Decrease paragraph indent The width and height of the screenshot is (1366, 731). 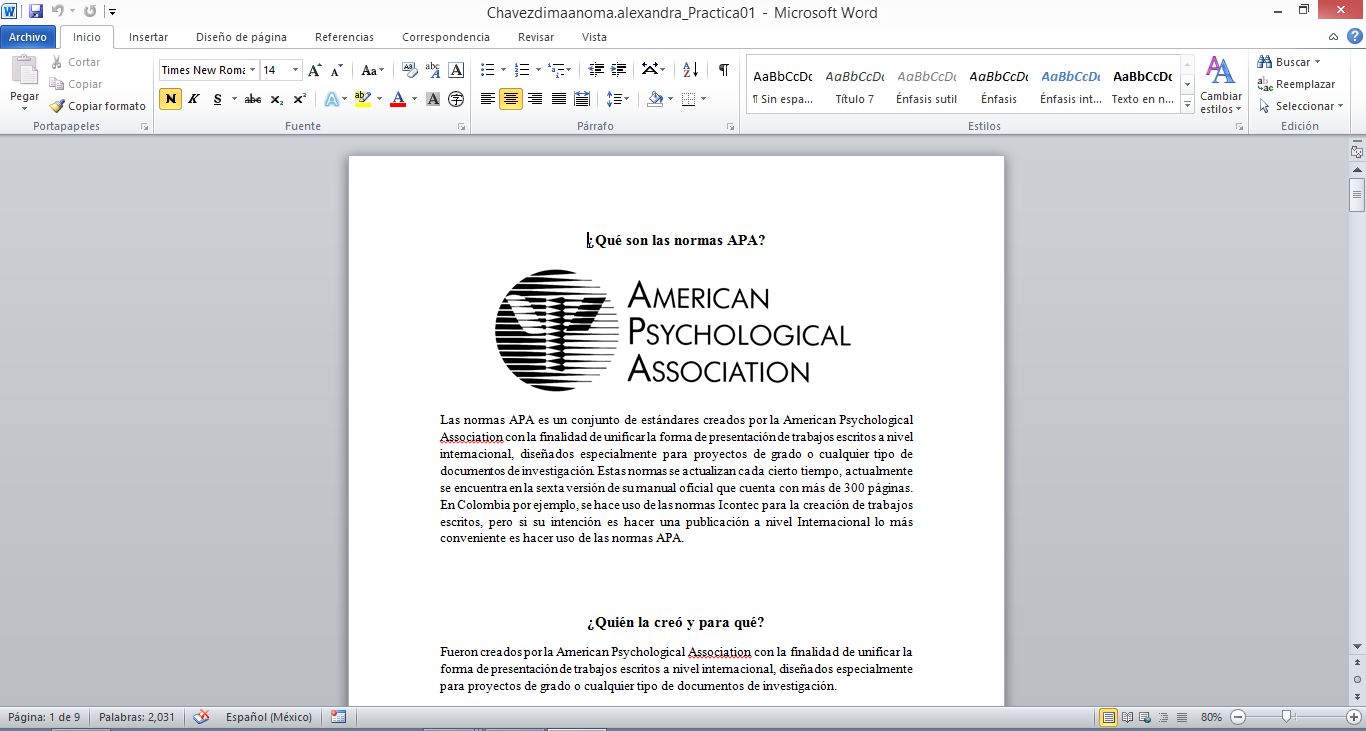597,70
